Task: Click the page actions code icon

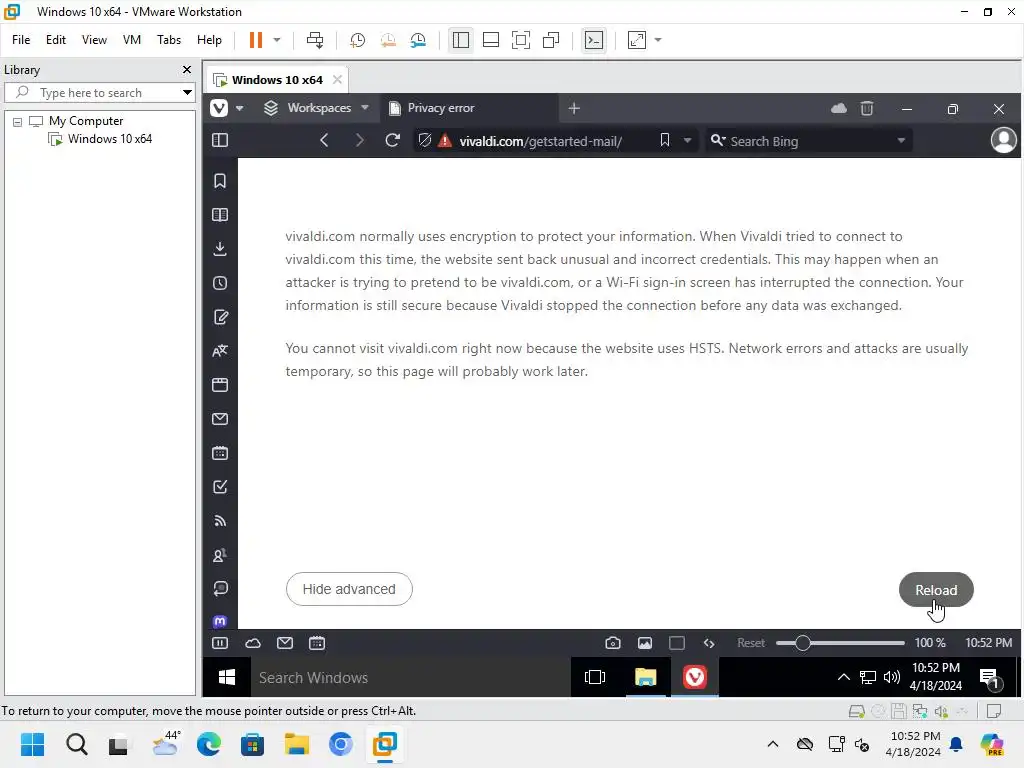Action: 709,643
